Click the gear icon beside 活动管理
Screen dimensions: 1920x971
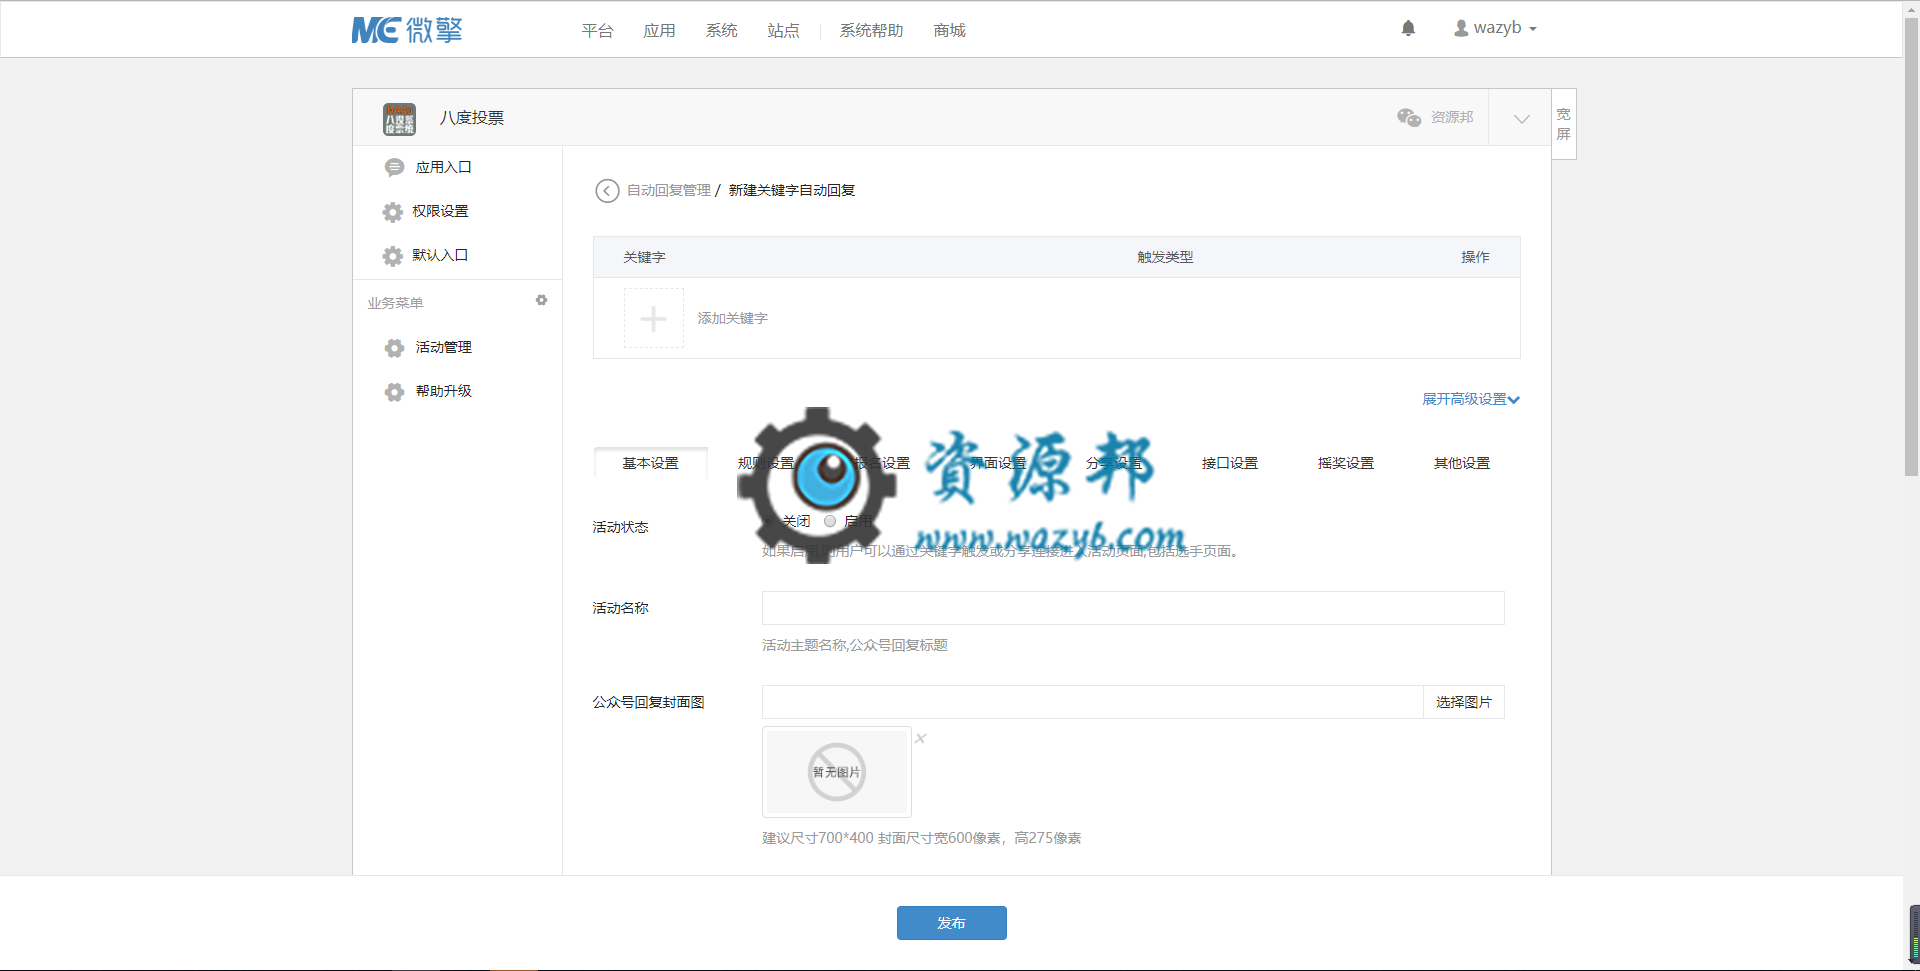pyautogui.click(x=394, y=347)
